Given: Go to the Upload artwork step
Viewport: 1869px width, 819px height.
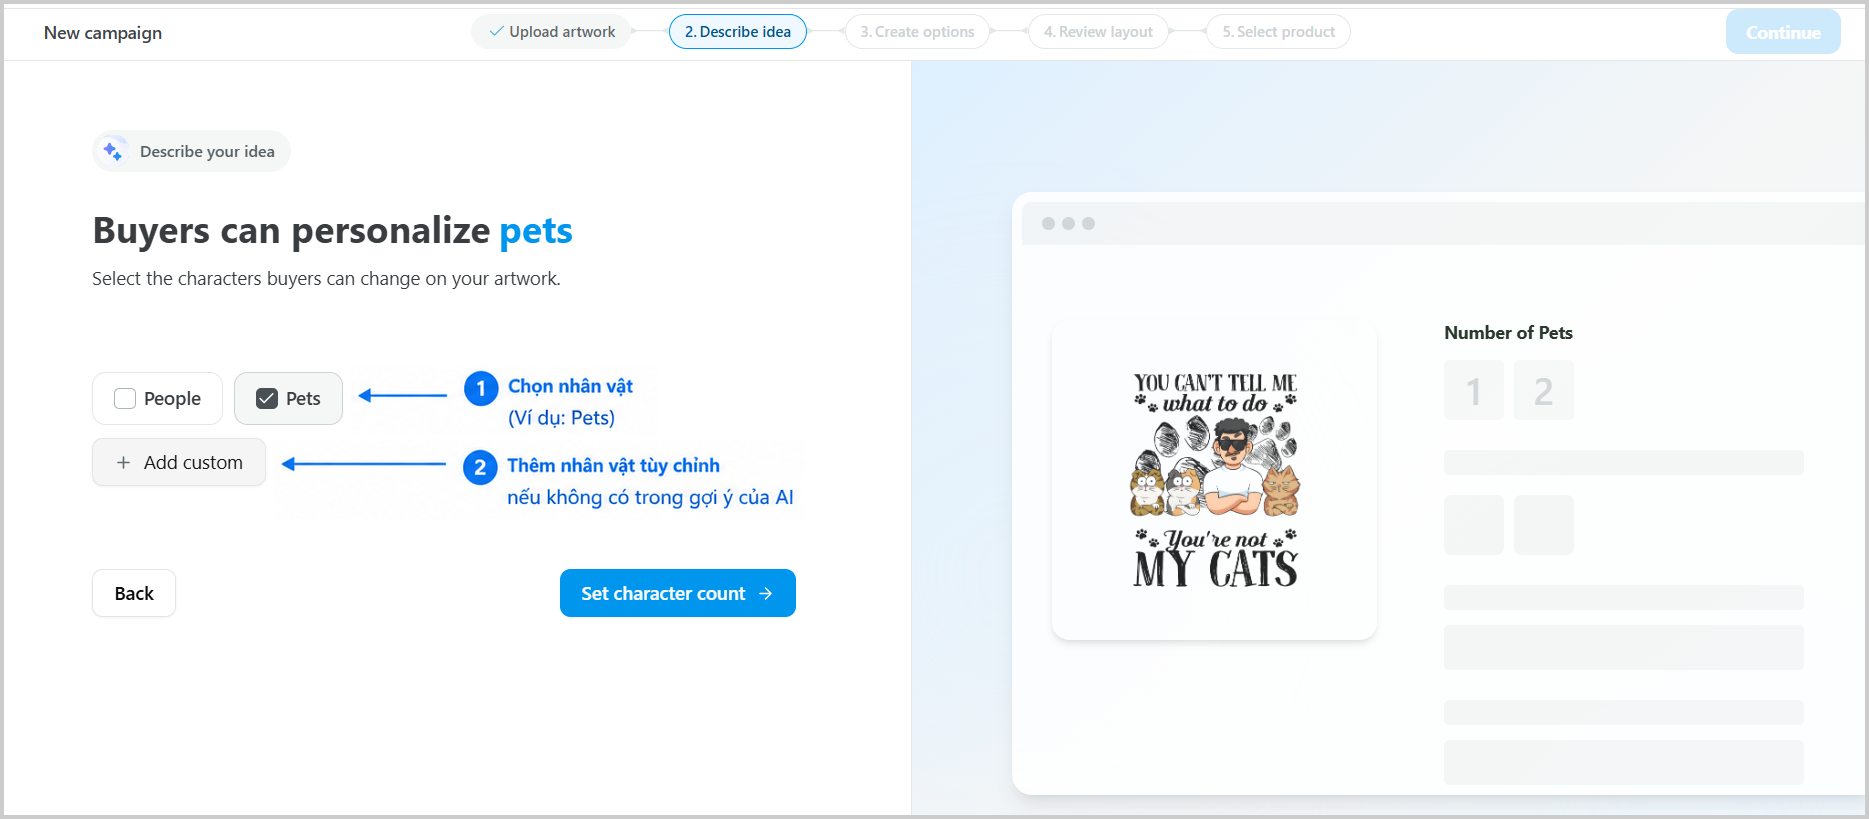Looking at the screenshot, I should 551,32.
